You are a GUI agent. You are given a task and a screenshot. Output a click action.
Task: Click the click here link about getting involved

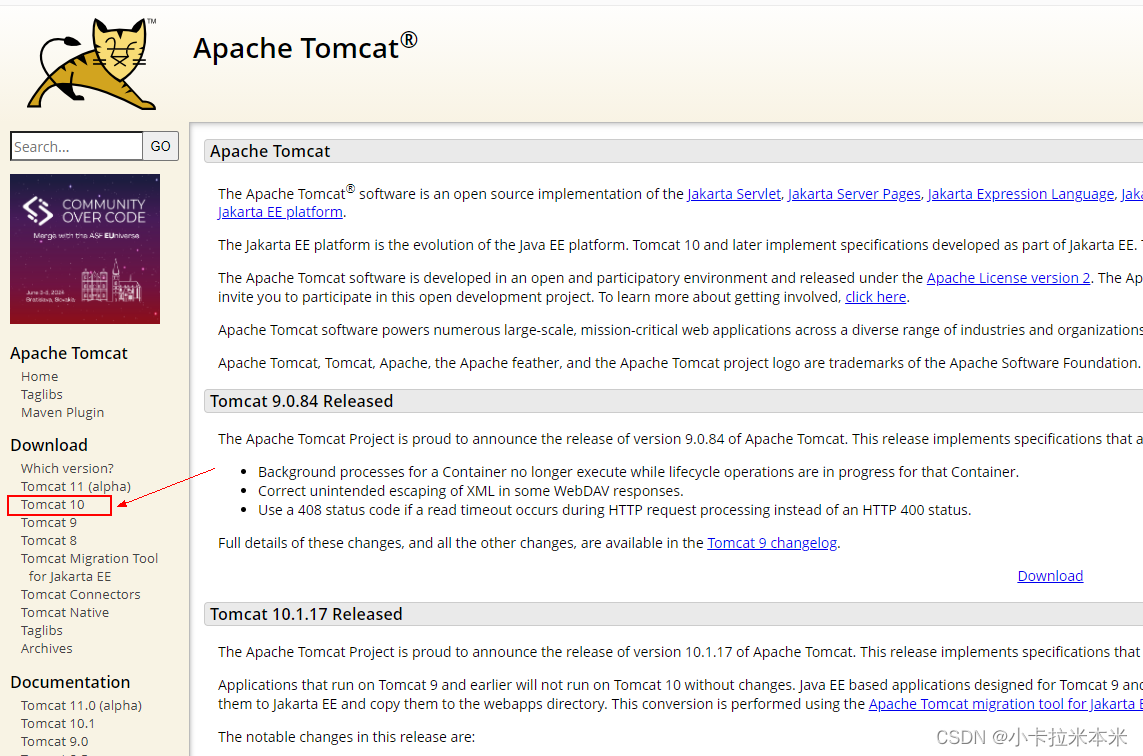tap(875, 296)
